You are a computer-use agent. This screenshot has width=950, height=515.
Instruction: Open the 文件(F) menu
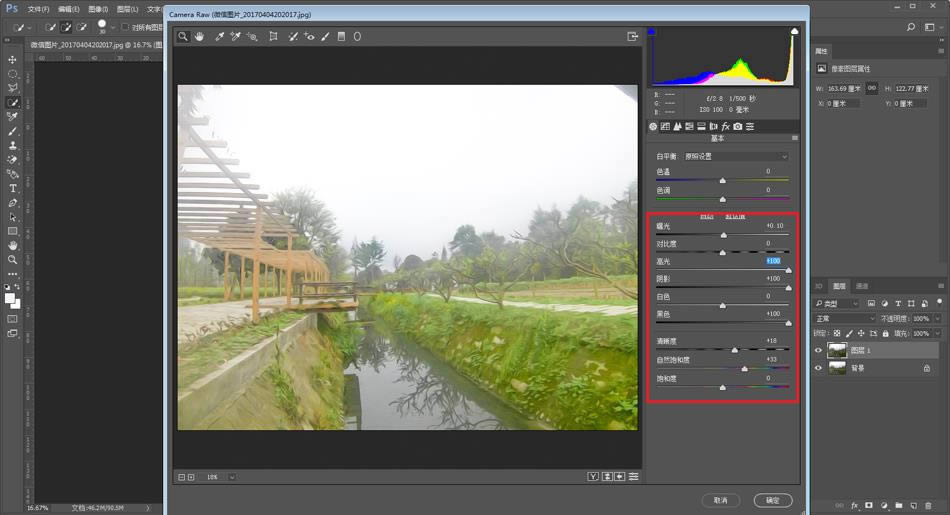[x=38, y=9]
